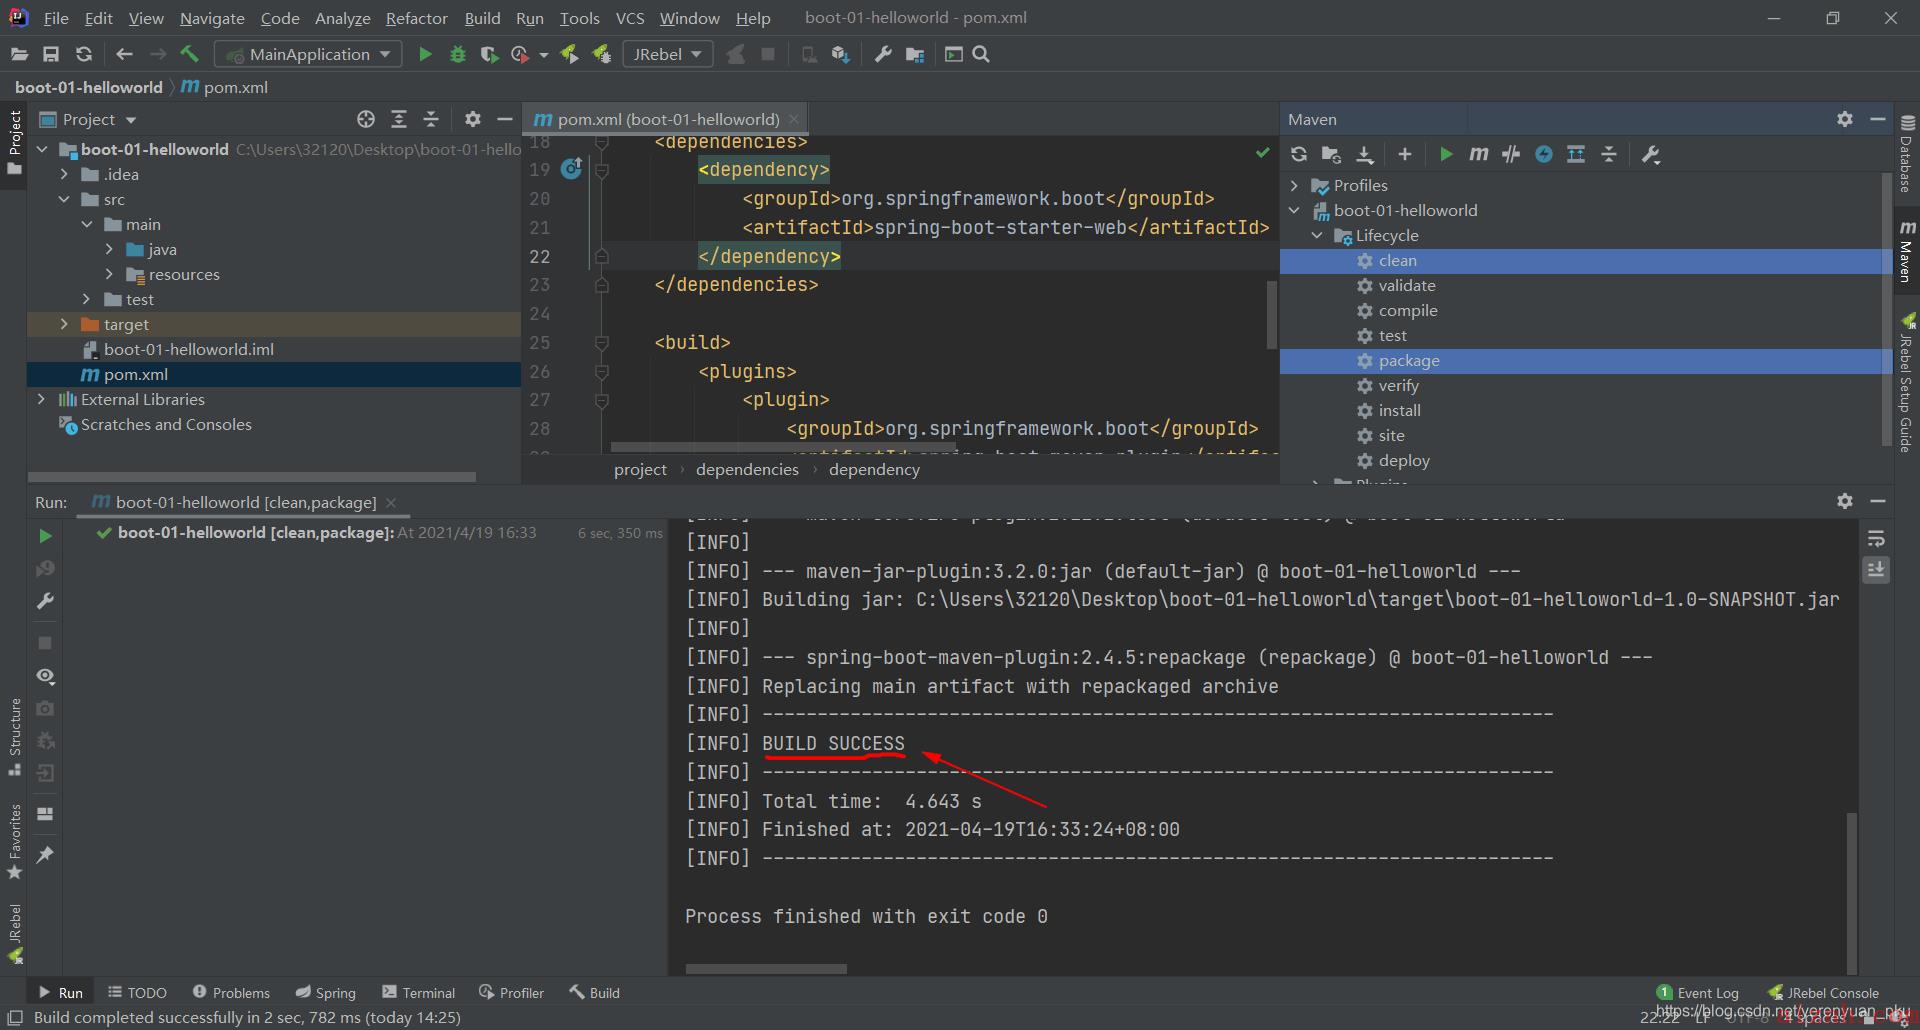Toggle soft-wrap in Run console
The width and height of the screenshot is (1920, 1030).
pos(1876,539)
